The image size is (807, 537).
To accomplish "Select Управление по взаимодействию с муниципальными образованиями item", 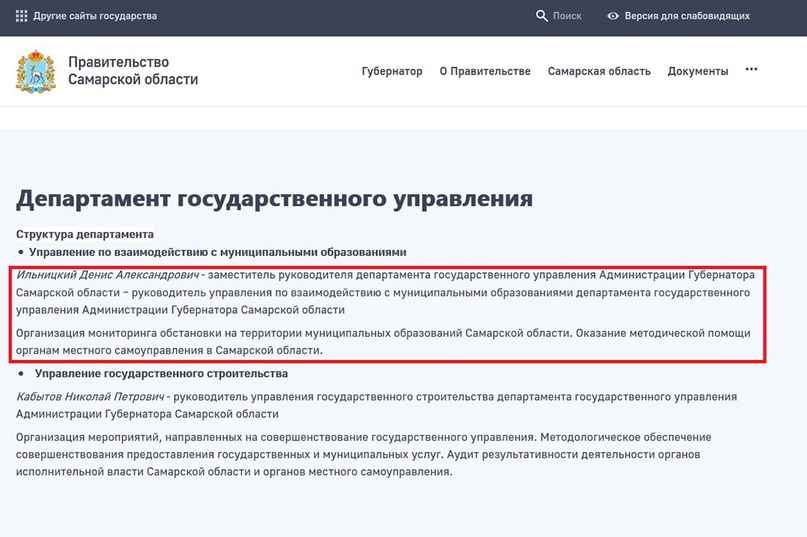I will tap(217, 252).
